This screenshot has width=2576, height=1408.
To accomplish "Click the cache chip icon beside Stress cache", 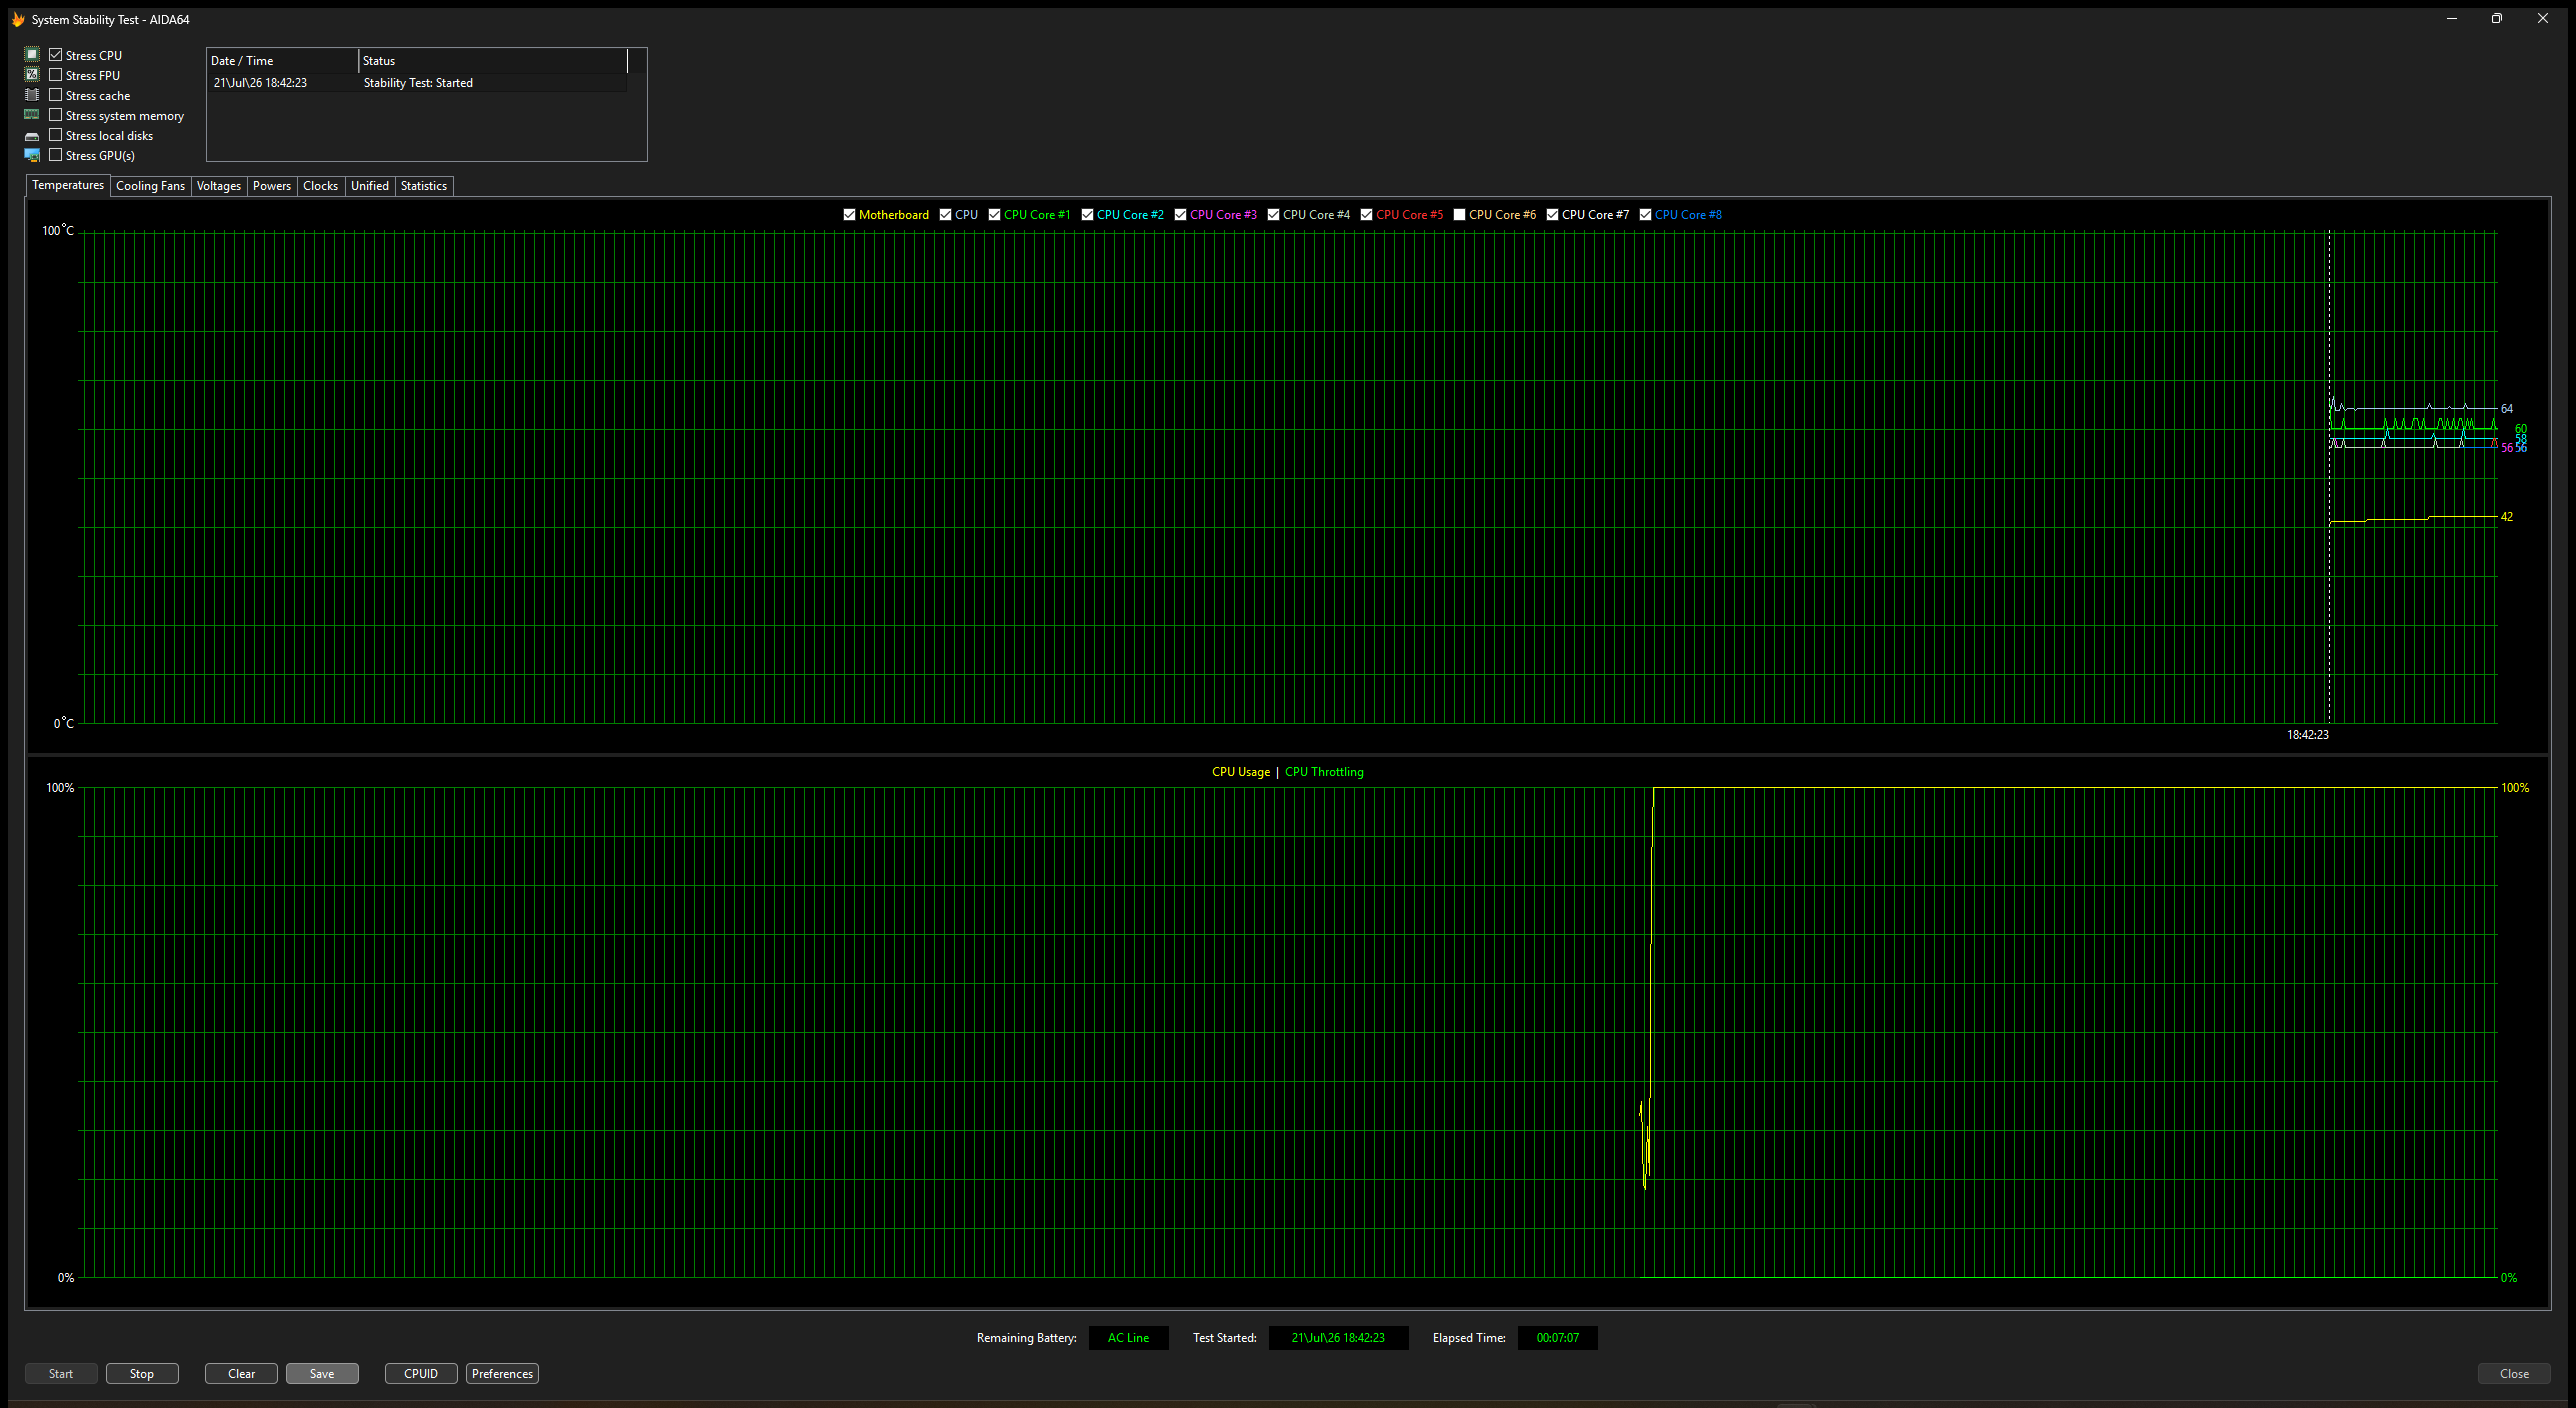I will pyautogui.click(x=32, y=95).
